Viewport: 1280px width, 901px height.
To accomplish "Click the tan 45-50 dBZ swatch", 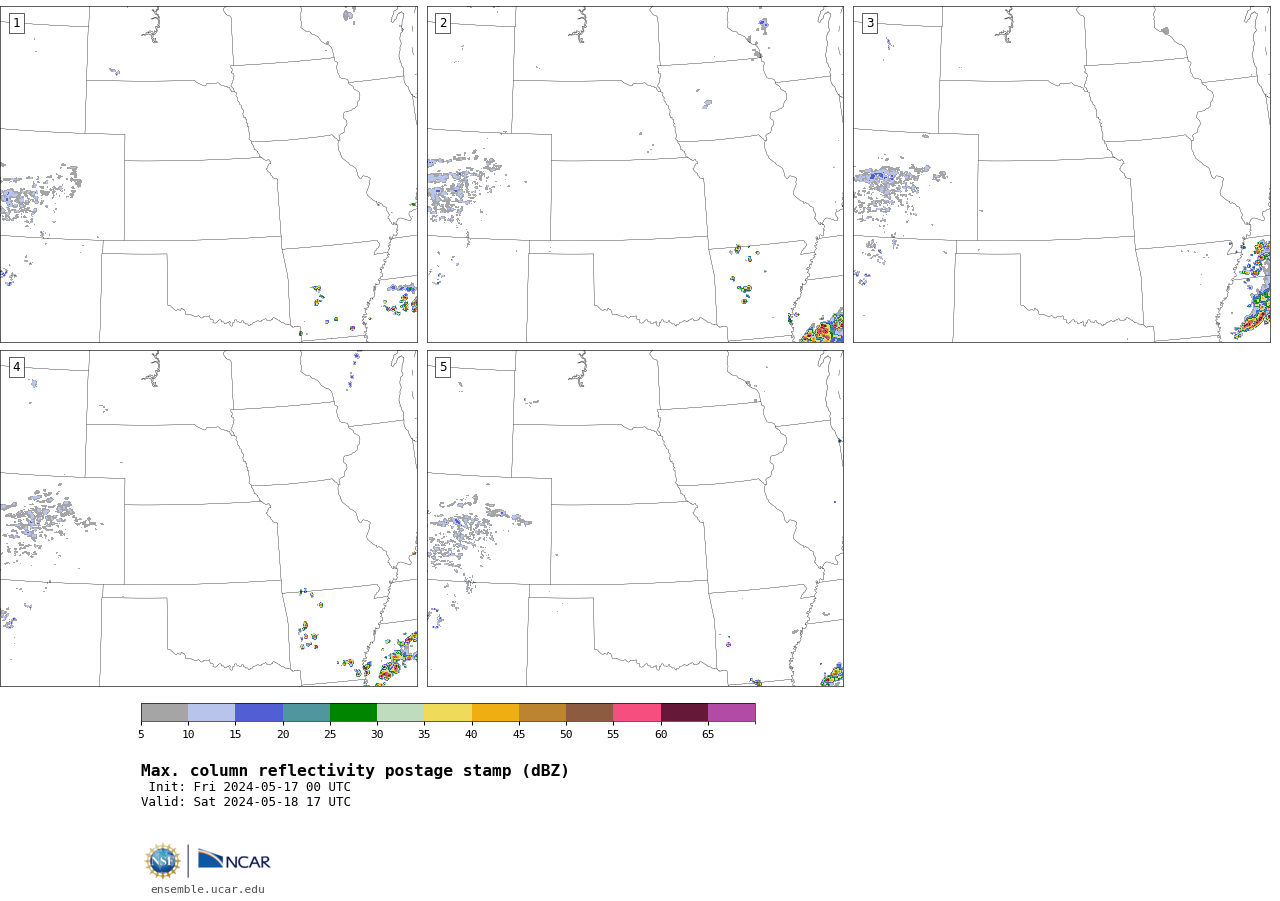I will coord(542,713).
